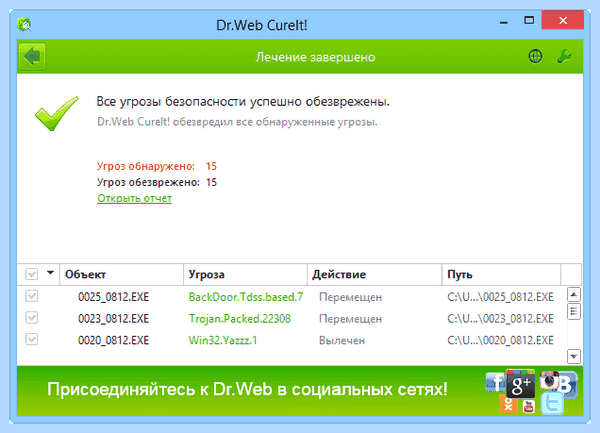
Task: Go back with the green arrow button
Action: tap(32, 57)
